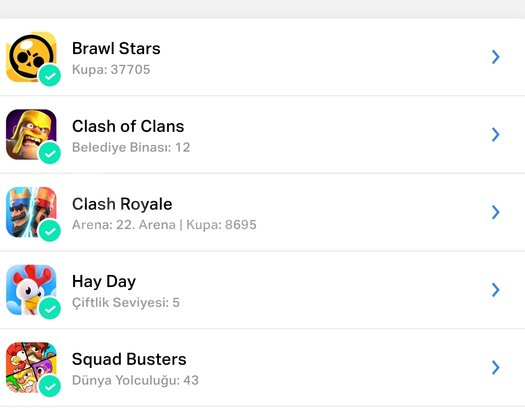
Task: Tap the Brawl Stars skull icon
Action: coord(31,57)
